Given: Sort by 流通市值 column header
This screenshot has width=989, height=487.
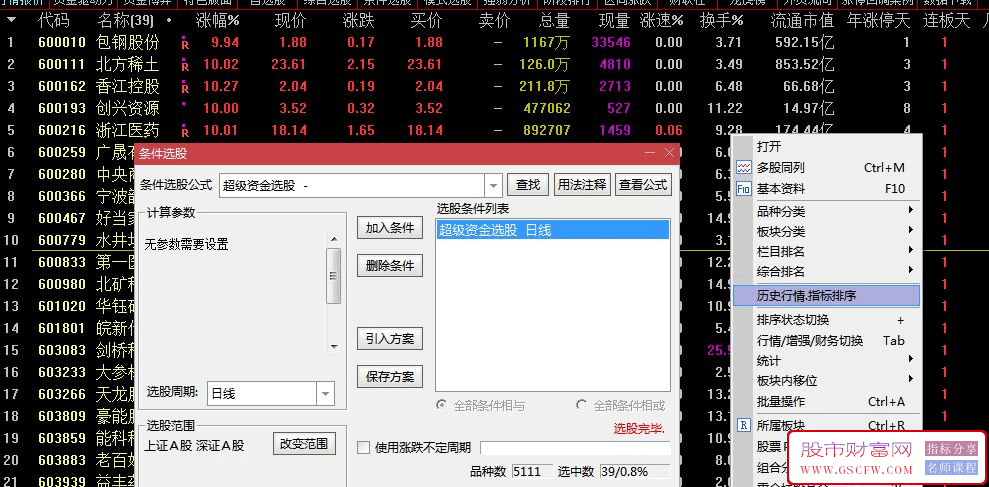Looking at the screenshot, I should point(802,21).
